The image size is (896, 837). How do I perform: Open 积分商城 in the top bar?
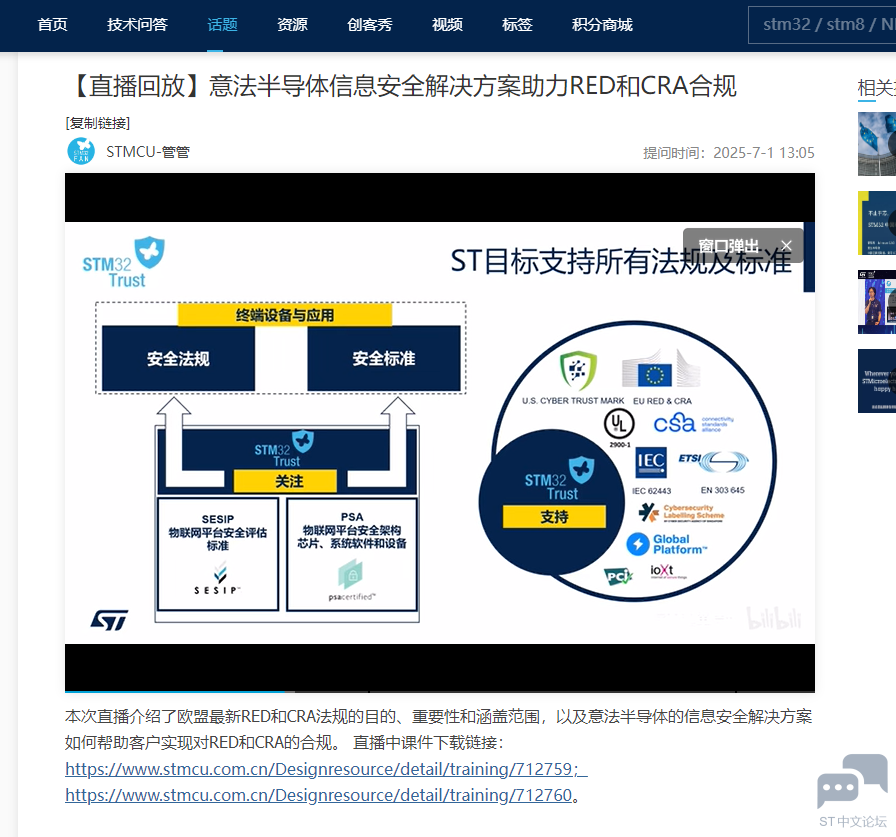point(602,25)
